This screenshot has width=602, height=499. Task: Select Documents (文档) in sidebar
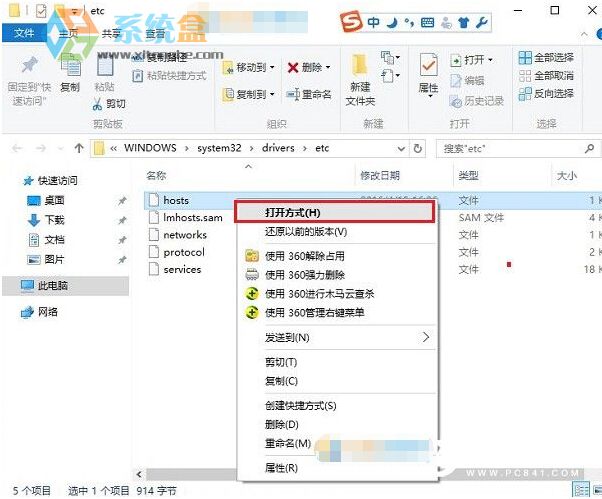tap(46, 240)
